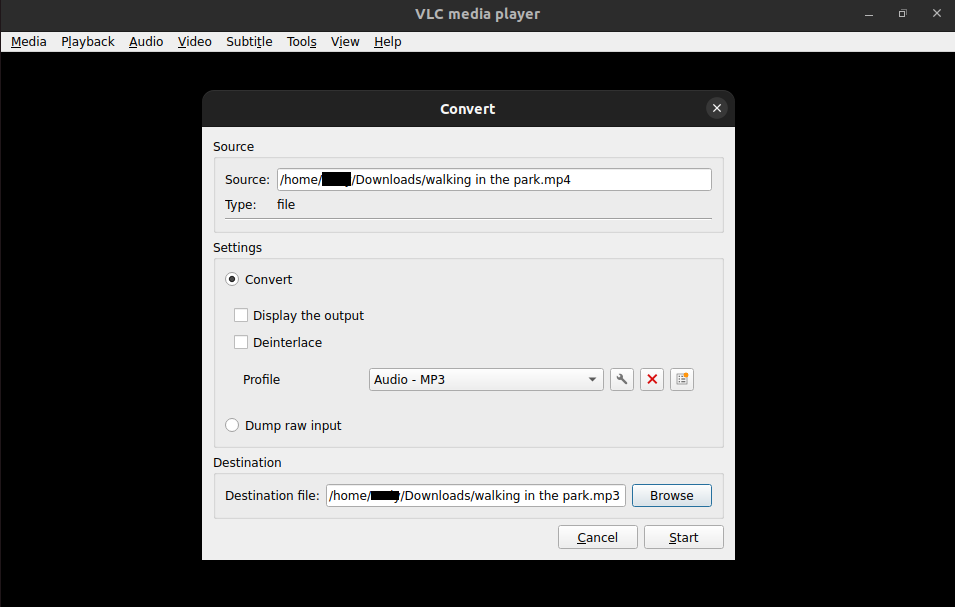
Task: Open the Tools menu
Action: 301,41
